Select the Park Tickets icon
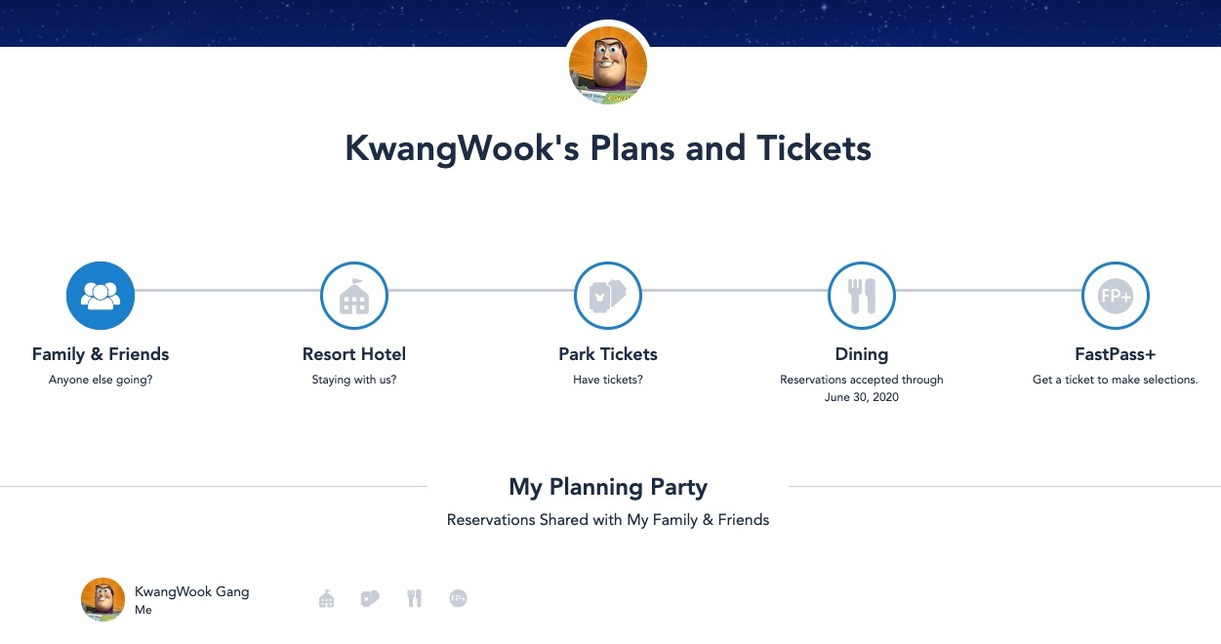Screen dimensions: 1221x644 [608, 296]
